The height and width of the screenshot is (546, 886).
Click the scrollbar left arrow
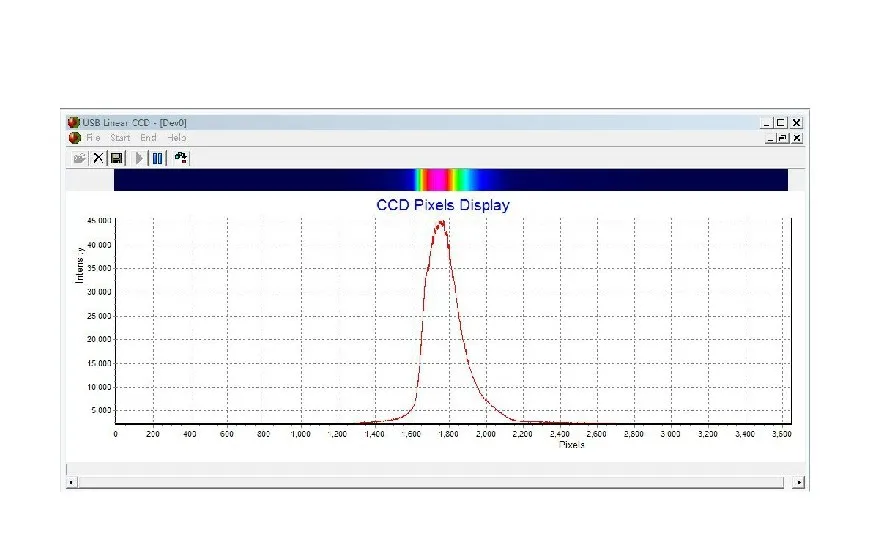(71, 483)
